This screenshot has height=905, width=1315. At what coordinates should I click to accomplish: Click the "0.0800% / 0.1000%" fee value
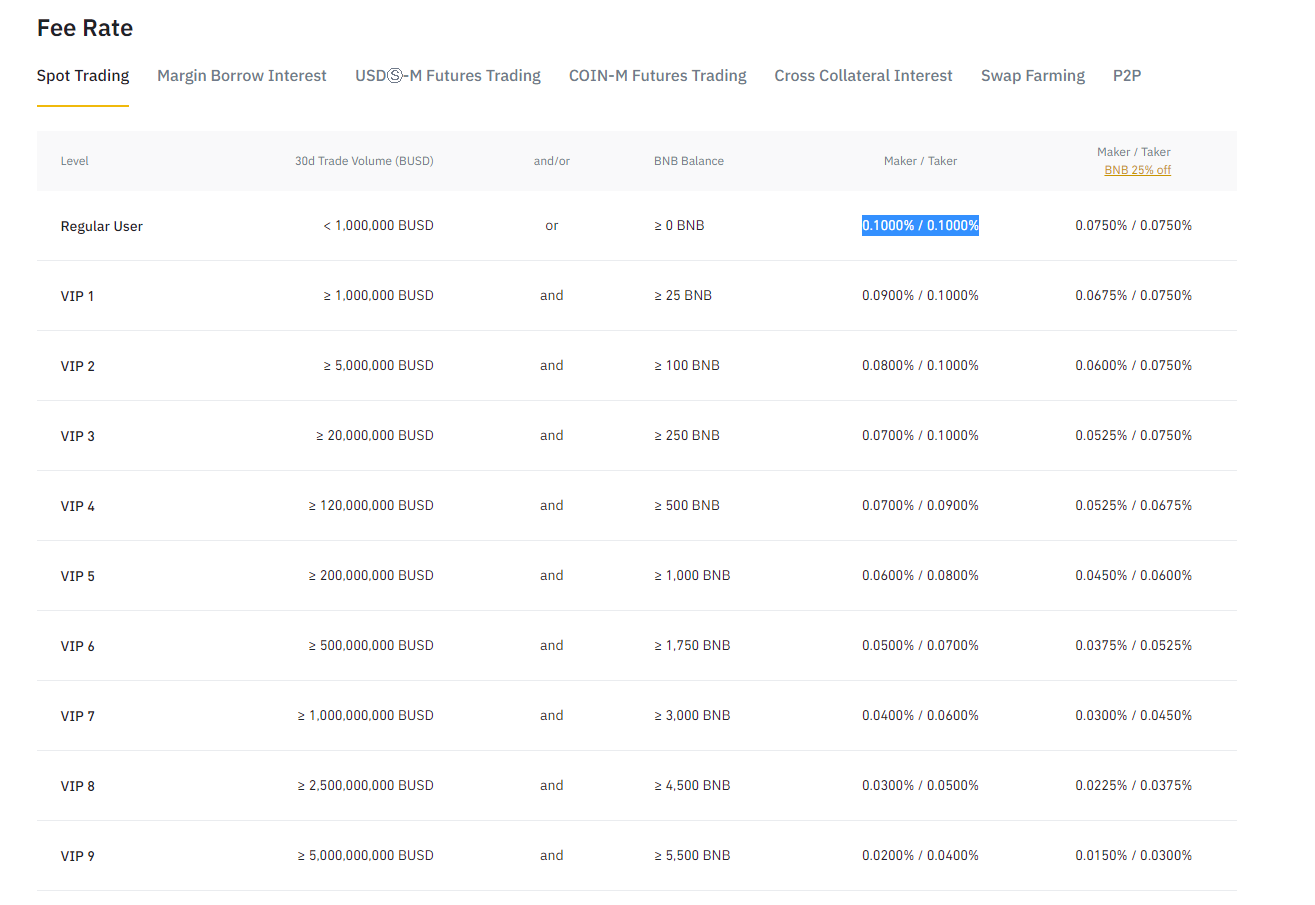point(920,366)
